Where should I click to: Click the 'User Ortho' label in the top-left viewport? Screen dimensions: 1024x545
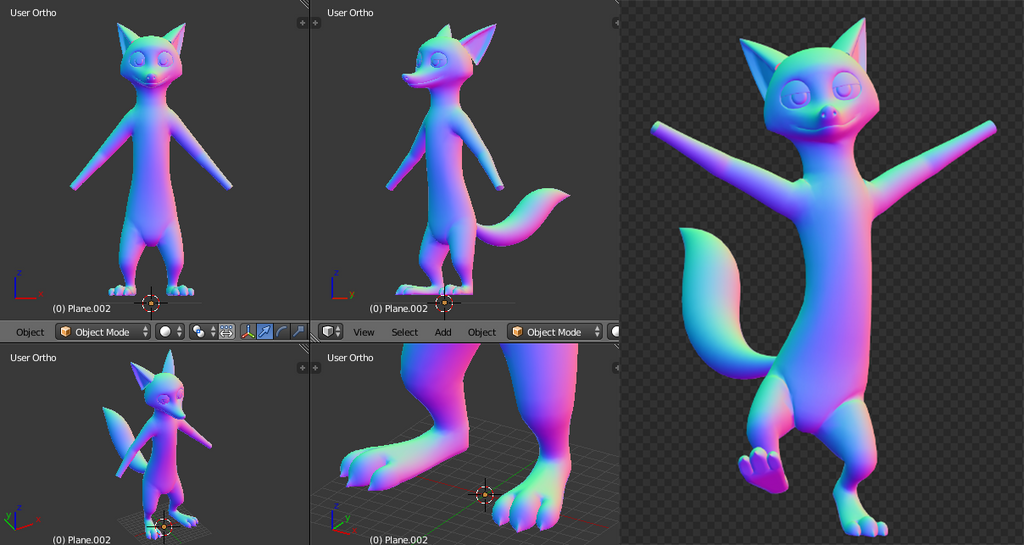point(33,12)
